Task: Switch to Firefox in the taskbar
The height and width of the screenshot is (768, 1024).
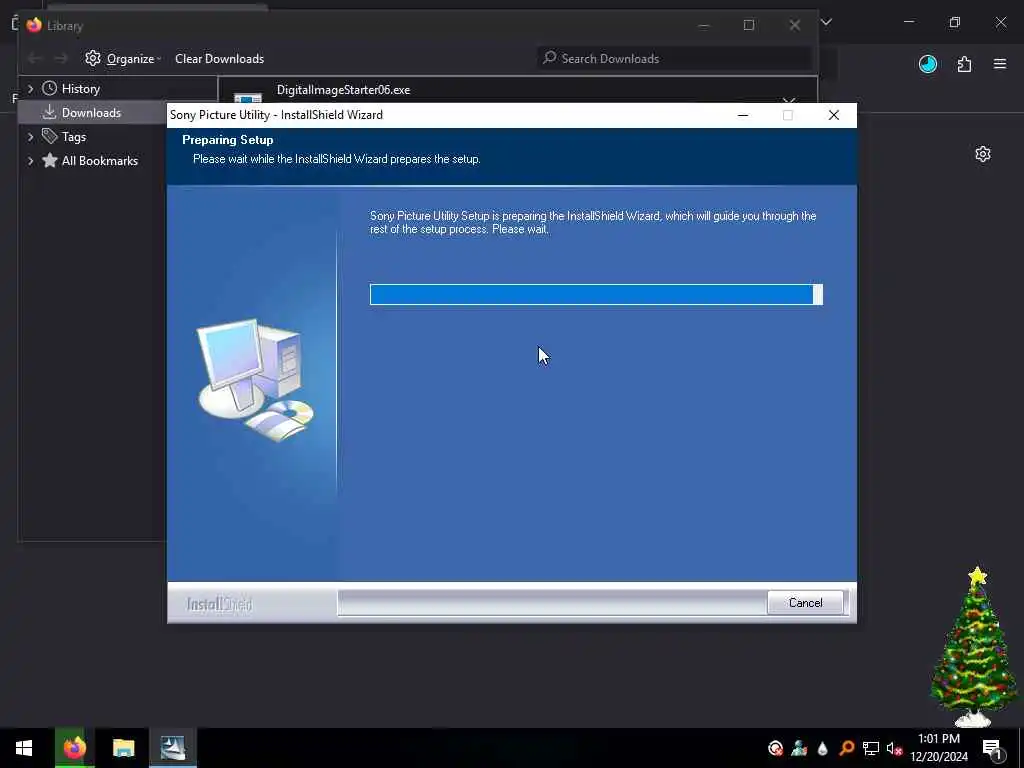Action: tap(74, 748)
